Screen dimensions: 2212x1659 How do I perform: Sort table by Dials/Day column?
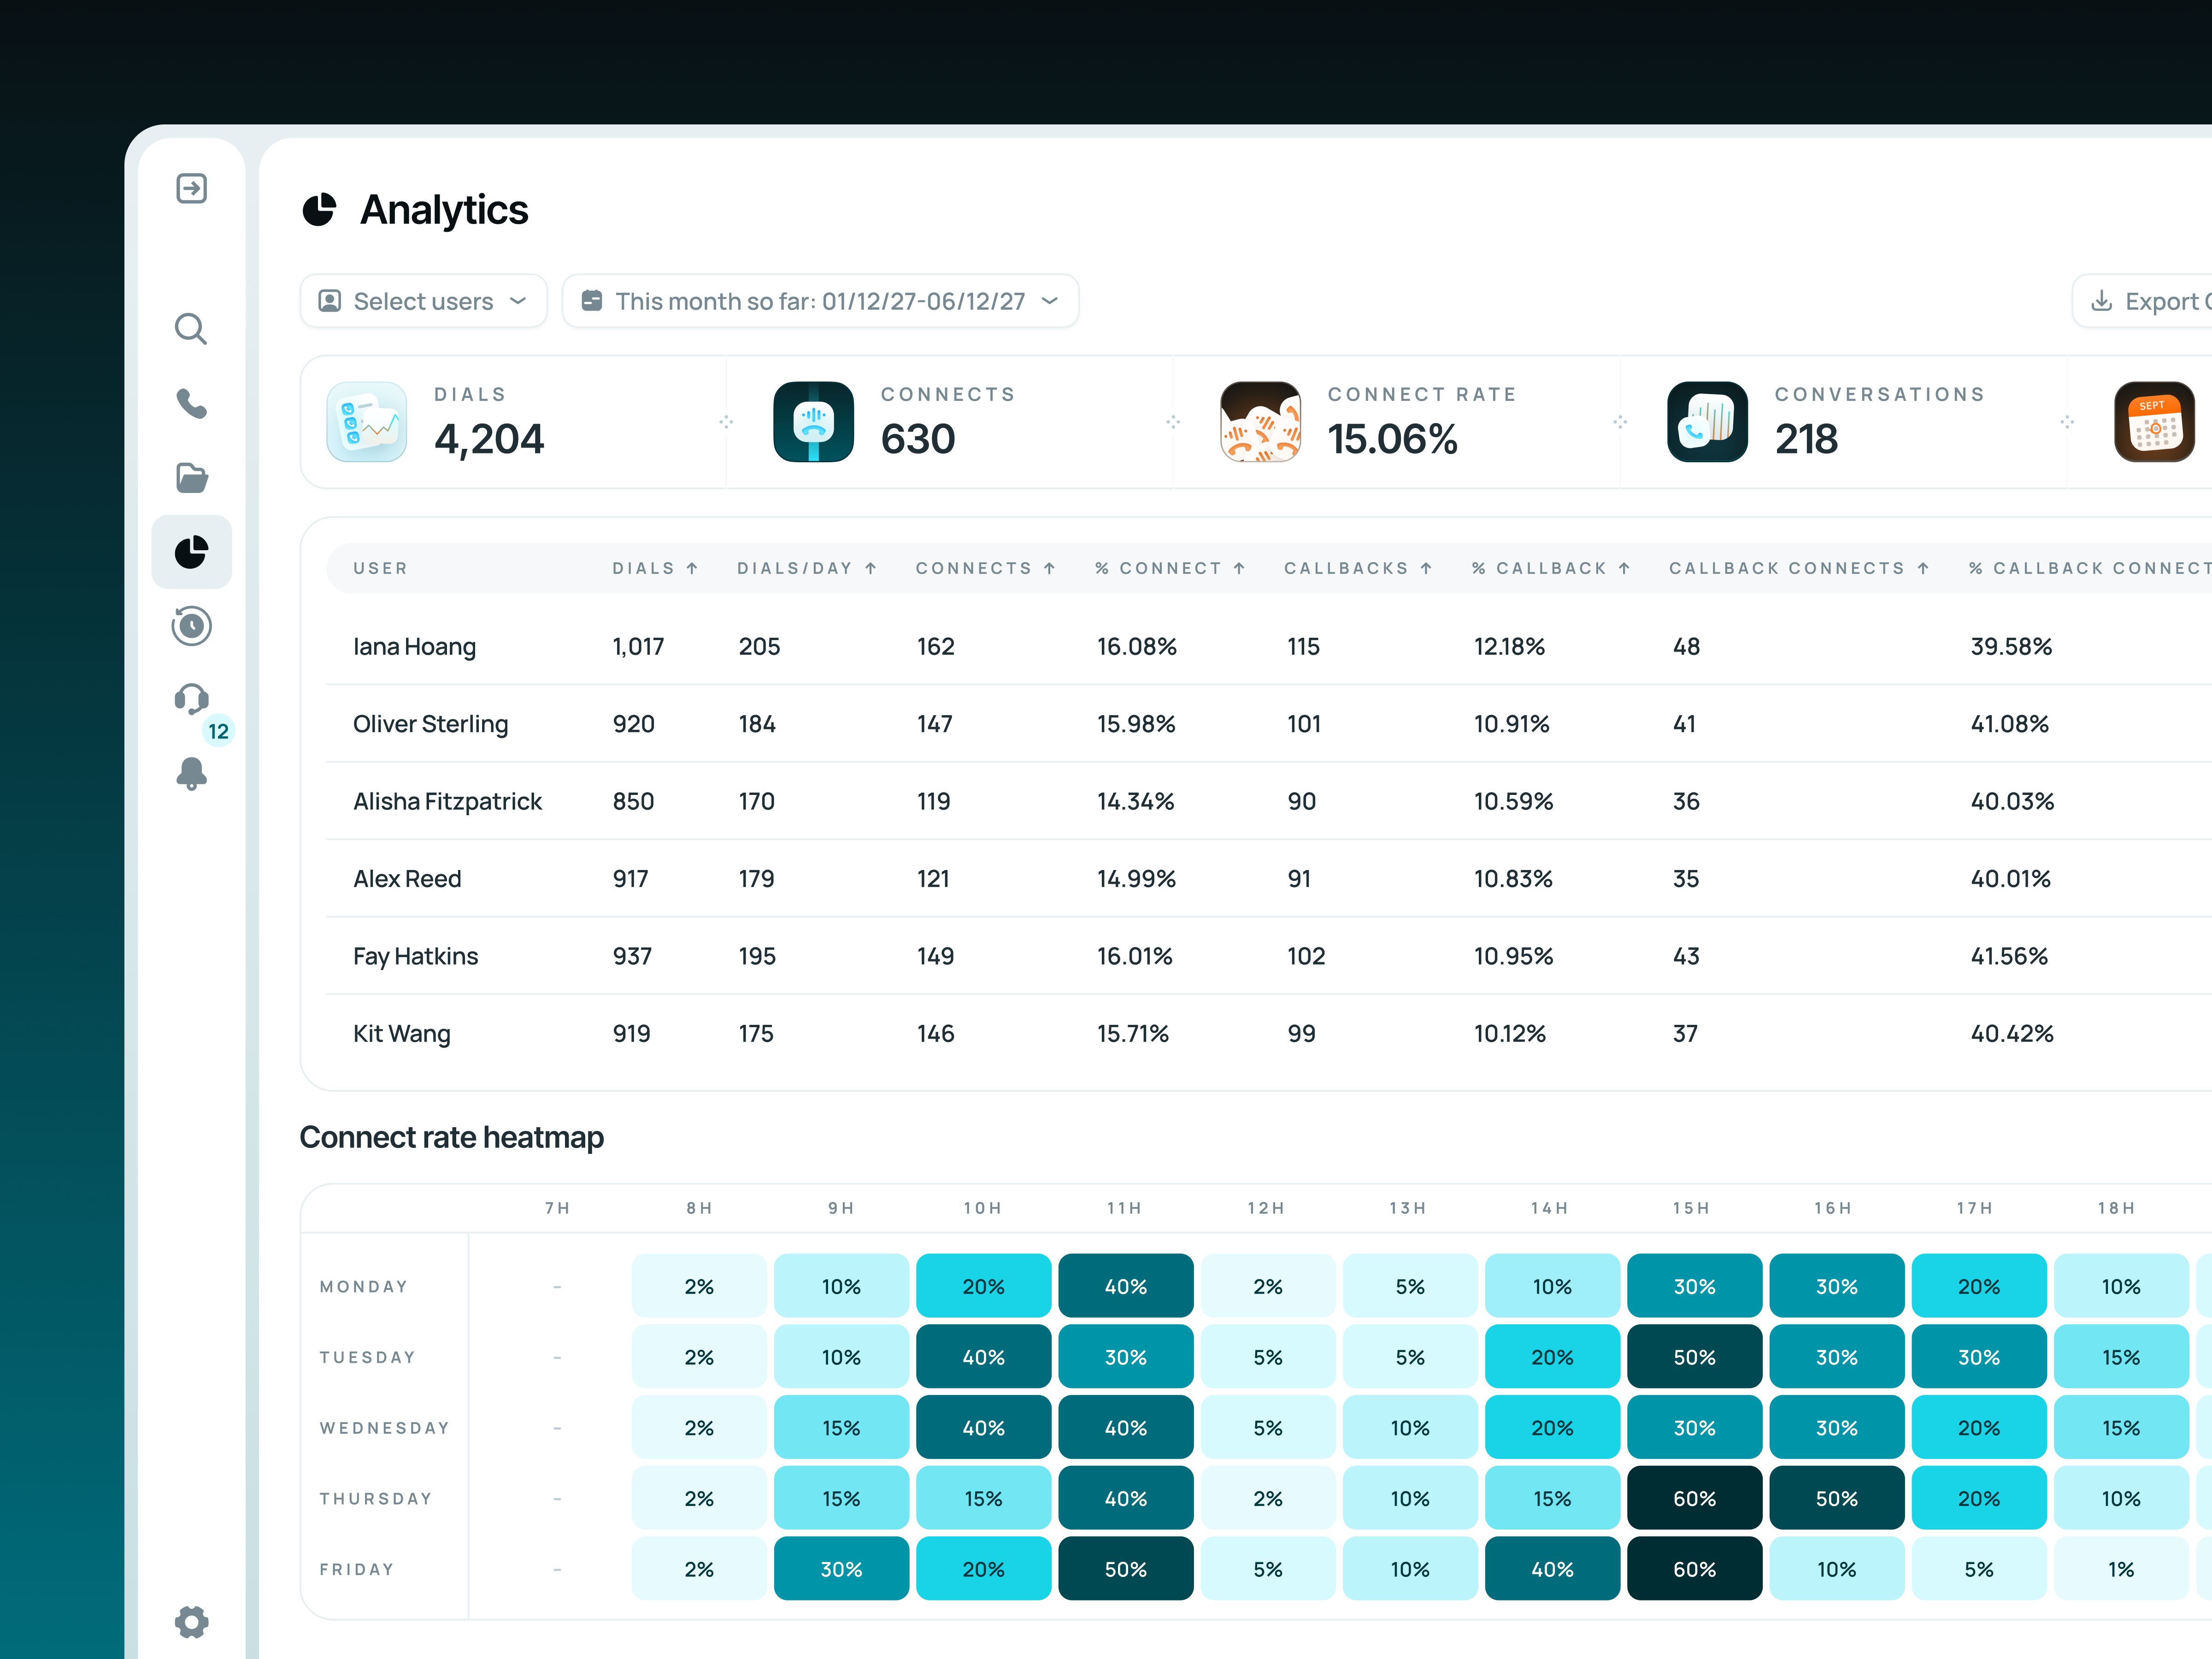807,568
